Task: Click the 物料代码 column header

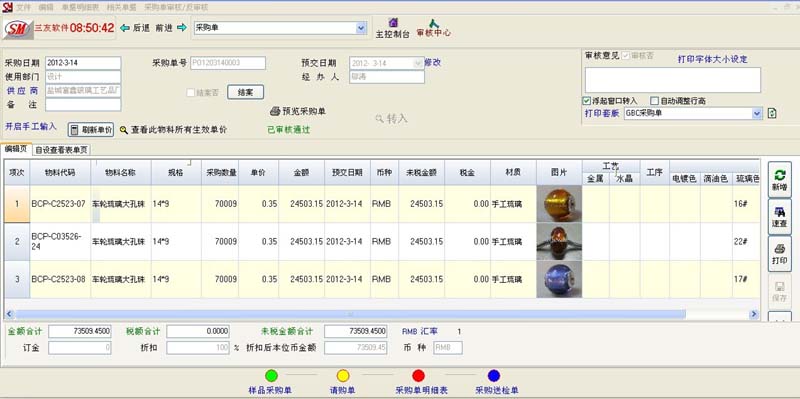Action: coord(60,172)
